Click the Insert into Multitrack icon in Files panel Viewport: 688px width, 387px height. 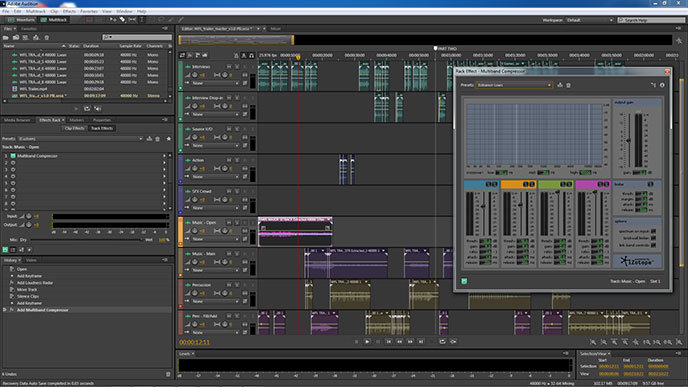coord(36,38)
